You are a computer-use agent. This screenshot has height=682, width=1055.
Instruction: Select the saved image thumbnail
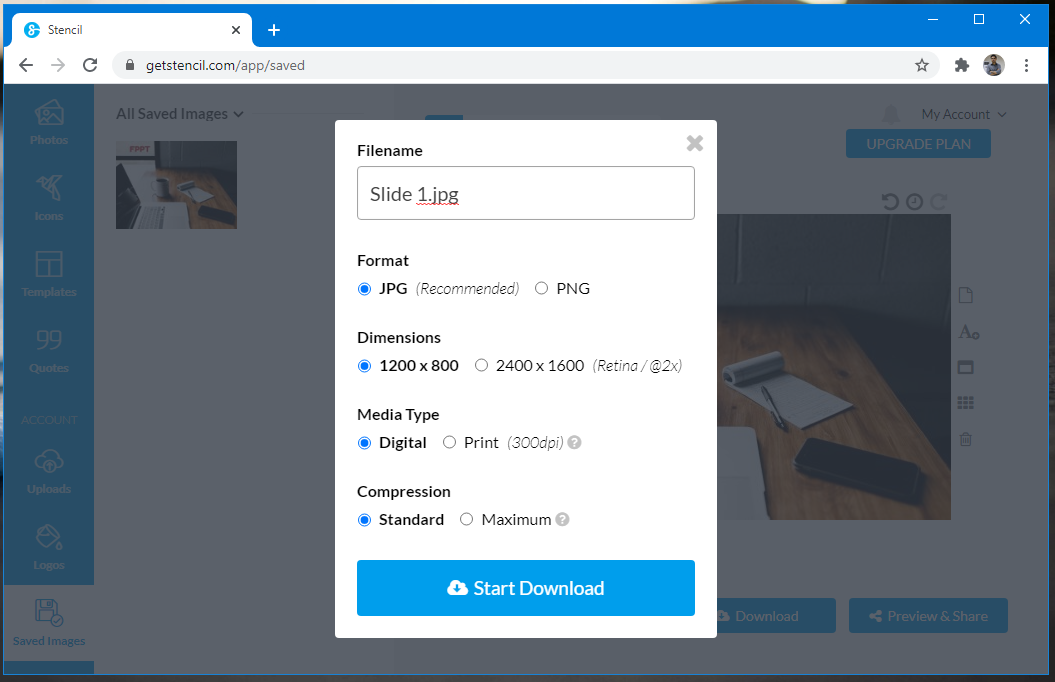pyautogui.click(x=176, y=185)
